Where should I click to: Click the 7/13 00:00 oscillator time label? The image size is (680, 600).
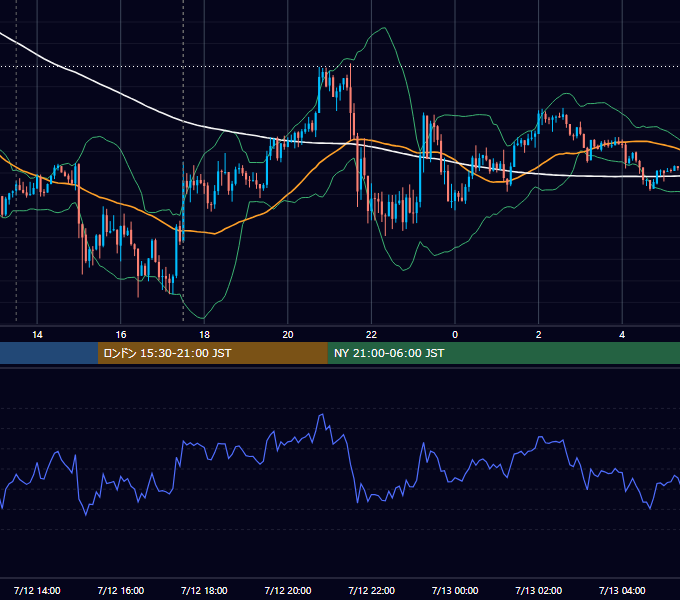pos(455,590)
